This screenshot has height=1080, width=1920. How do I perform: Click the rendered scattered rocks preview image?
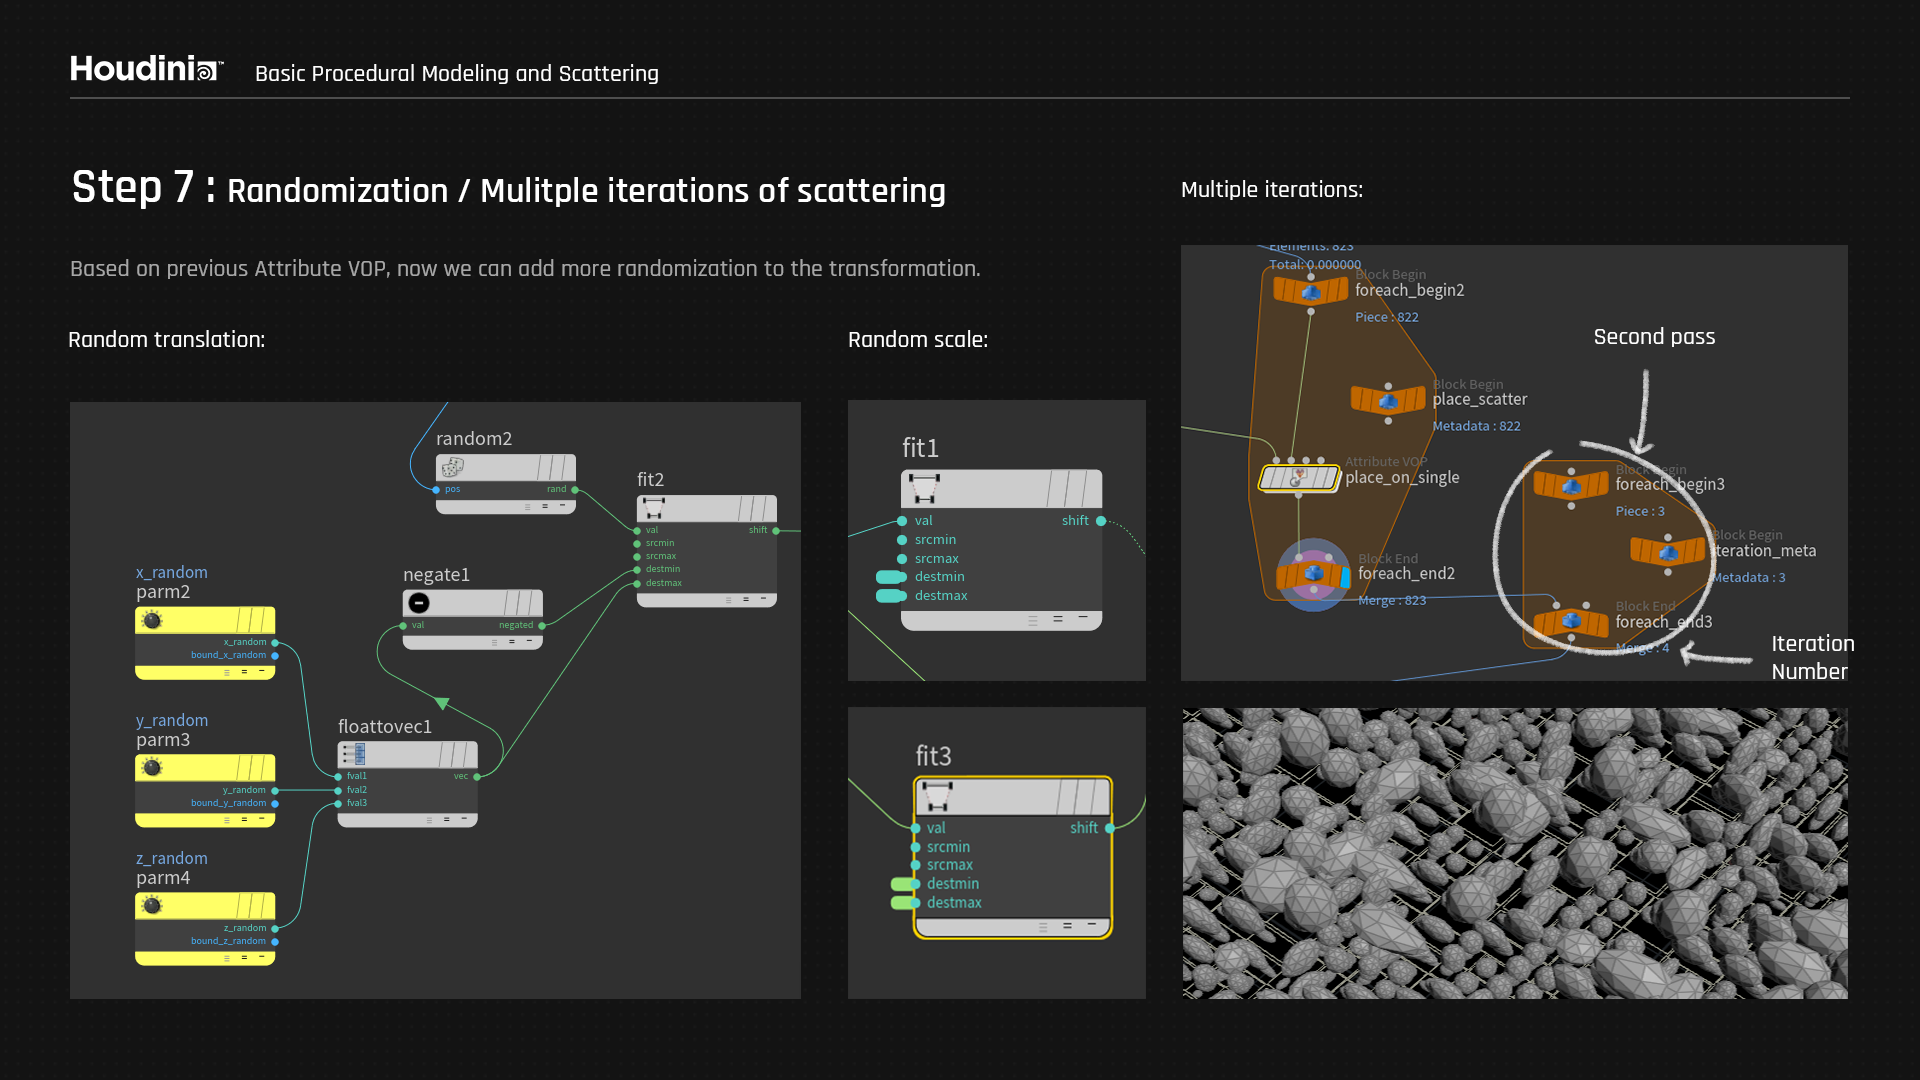click(x=1515, y=853)
